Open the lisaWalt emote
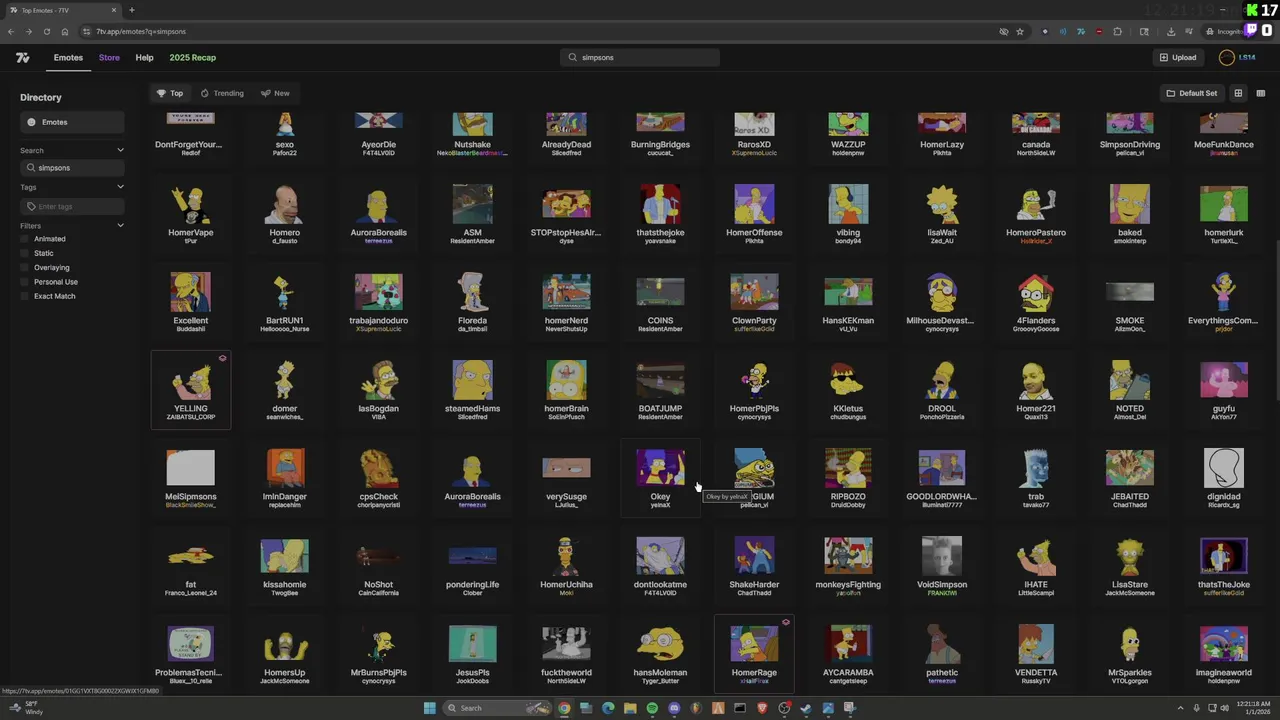 tap(942, 213)
